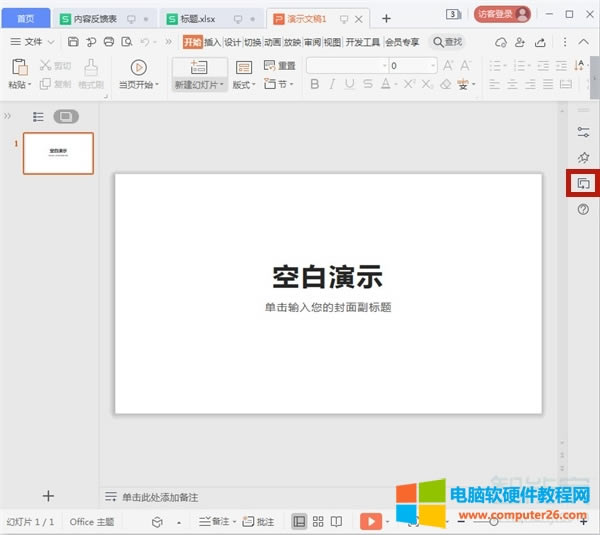Viewport: 600px width, 535px height.
Task: Open the 版式 layout dropdown
Action: (x=244, y=85)
